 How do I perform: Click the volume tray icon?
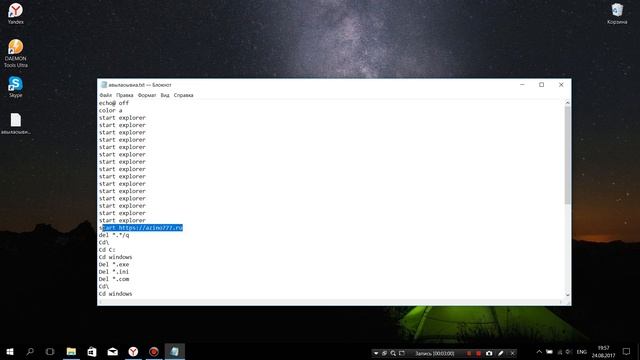click(569, 352)
